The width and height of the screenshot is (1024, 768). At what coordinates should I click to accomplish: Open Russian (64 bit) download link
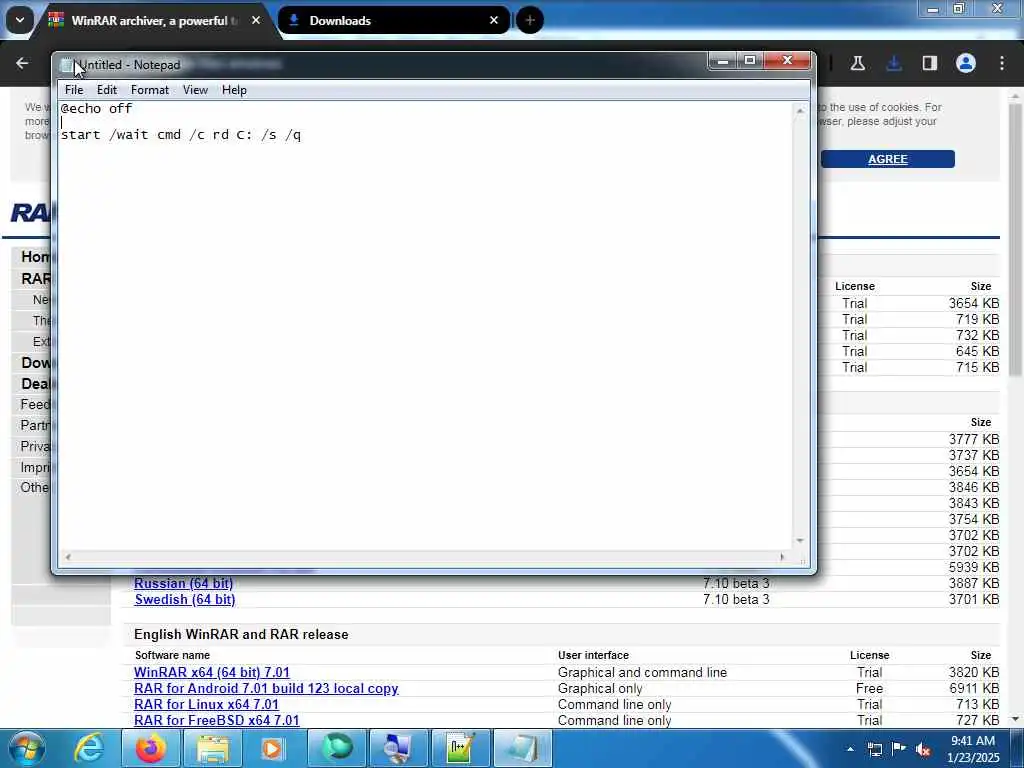184,583
